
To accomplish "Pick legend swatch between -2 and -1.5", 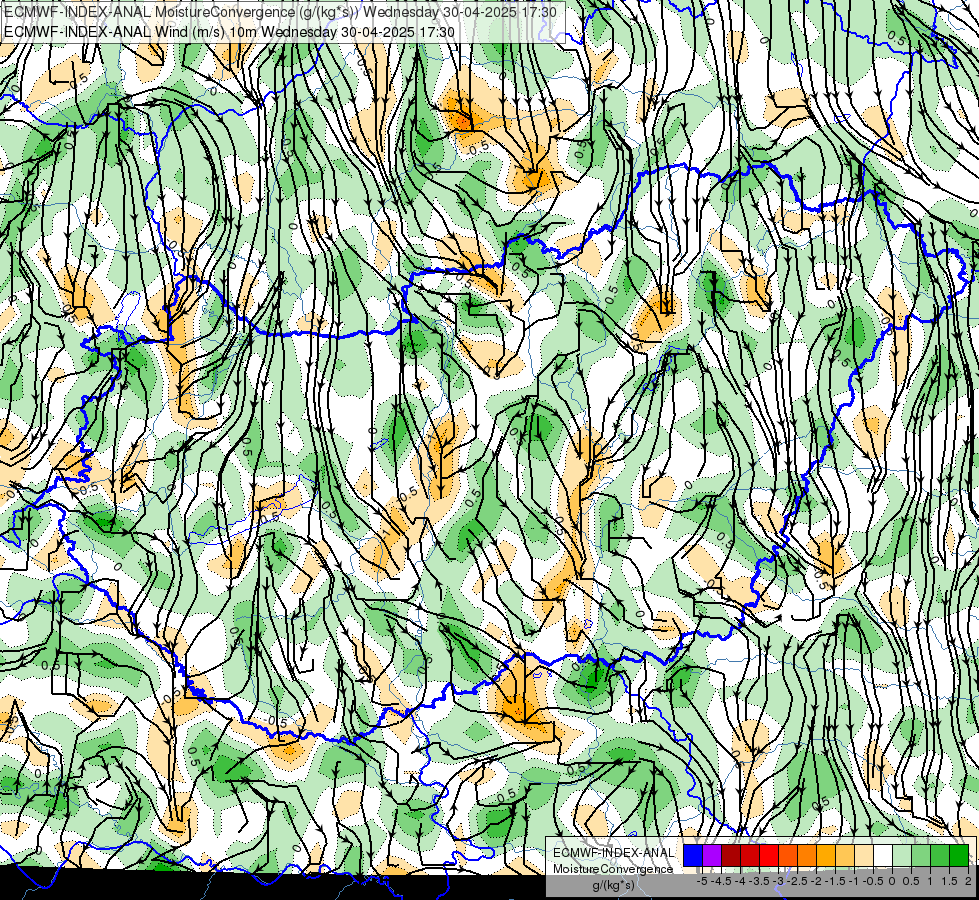I will [826, 856].
